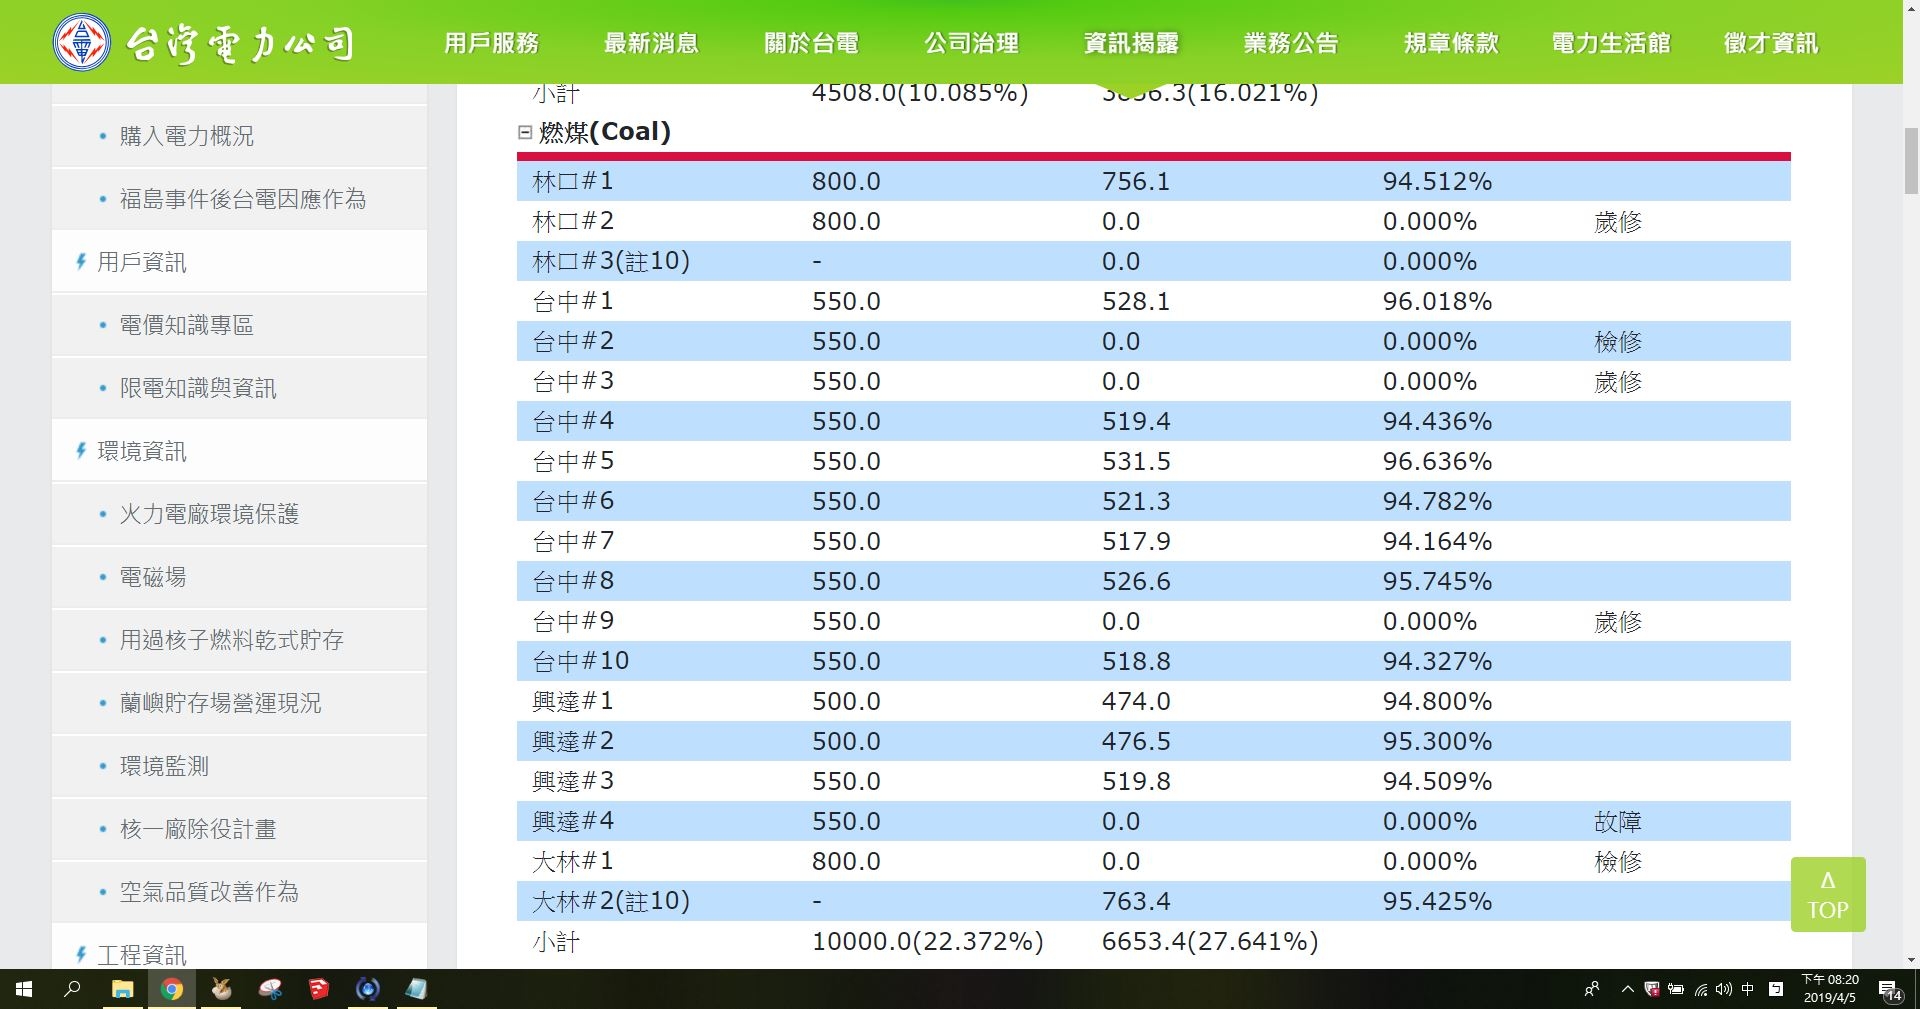Open the People icon in system tray
Screen dimensions: 1920x1009
[1592, 989]
